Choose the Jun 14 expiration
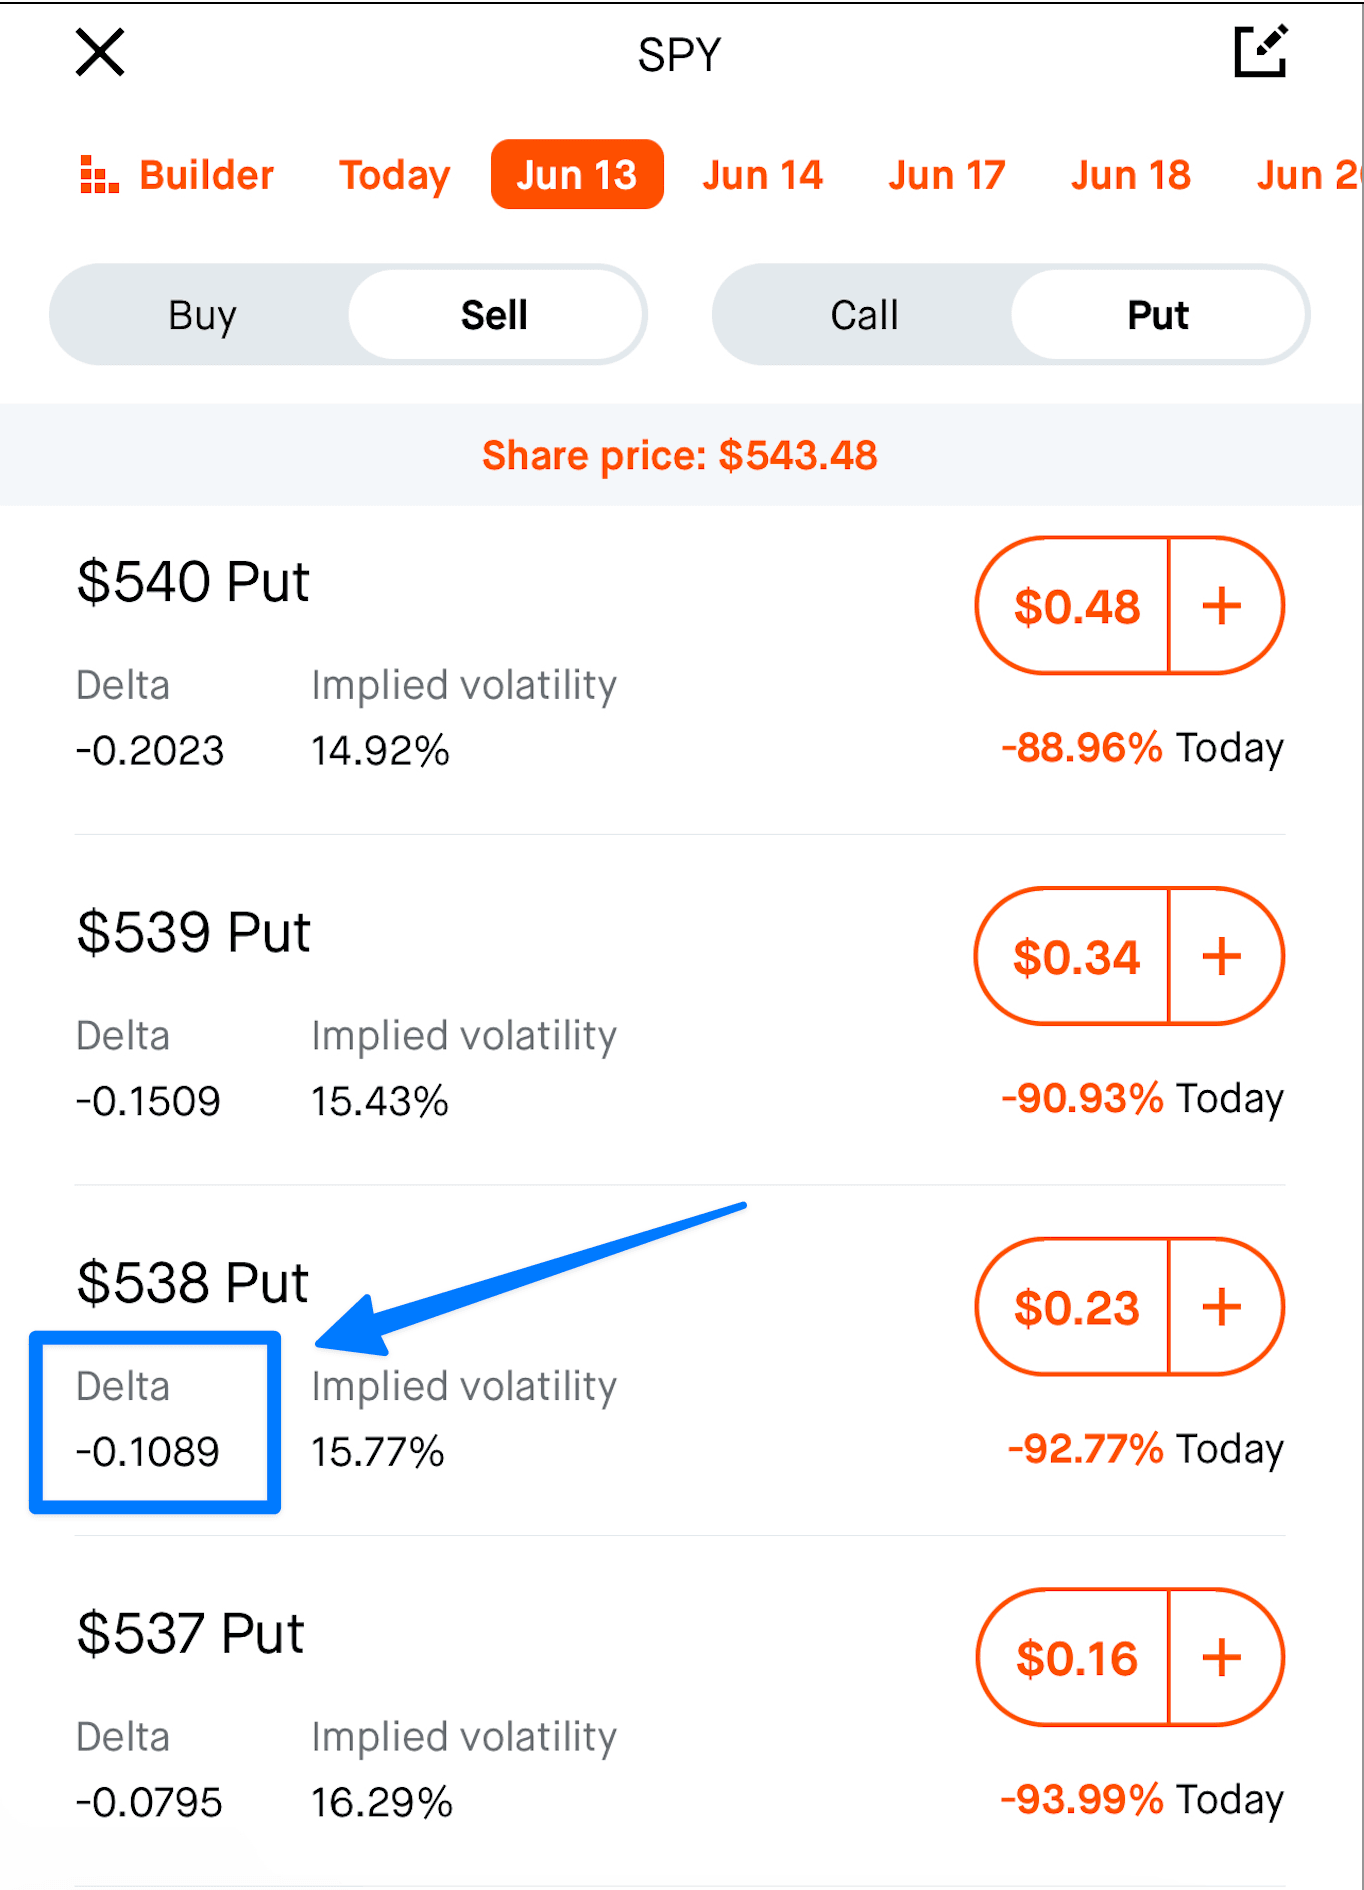Image resolution: width=1364 pixels, height=1890 pixels. (763, 175)
